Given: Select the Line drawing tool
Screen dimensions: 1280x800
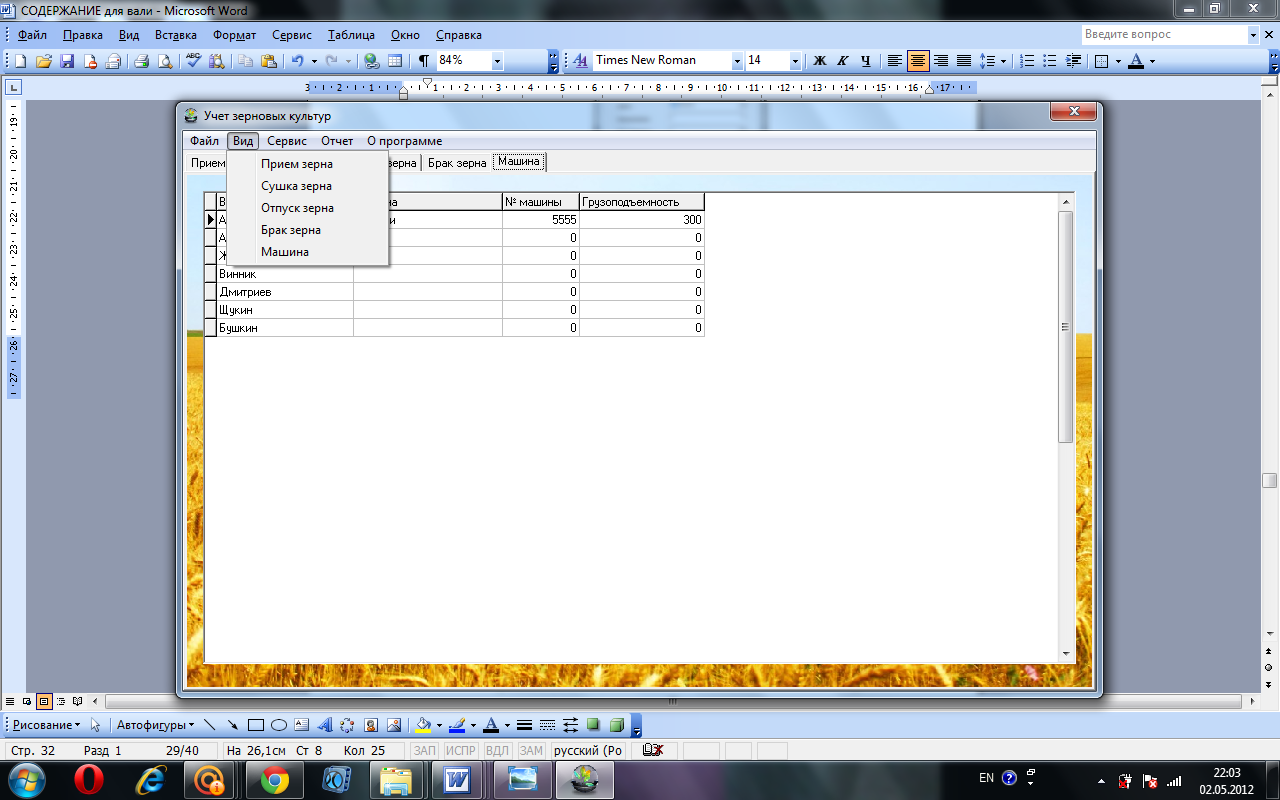Looking at the screenshot, I should (210, 725).
